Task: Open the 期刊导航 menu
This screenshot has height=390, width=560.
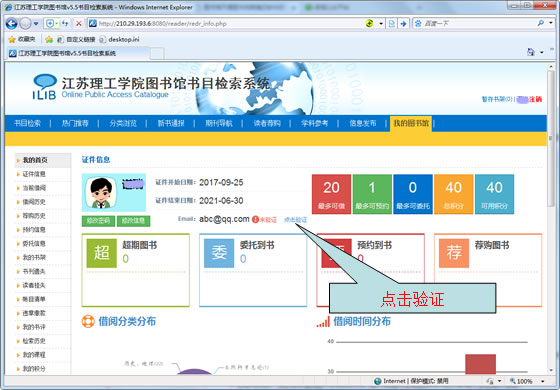Action: [219, 124]
